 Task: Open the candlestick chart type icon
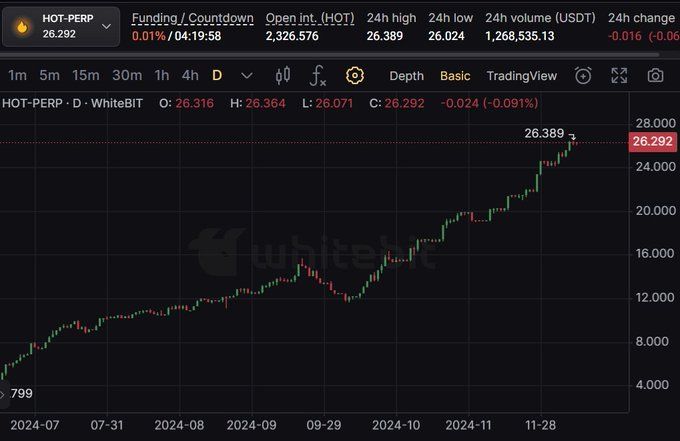[x=283, y=75]
